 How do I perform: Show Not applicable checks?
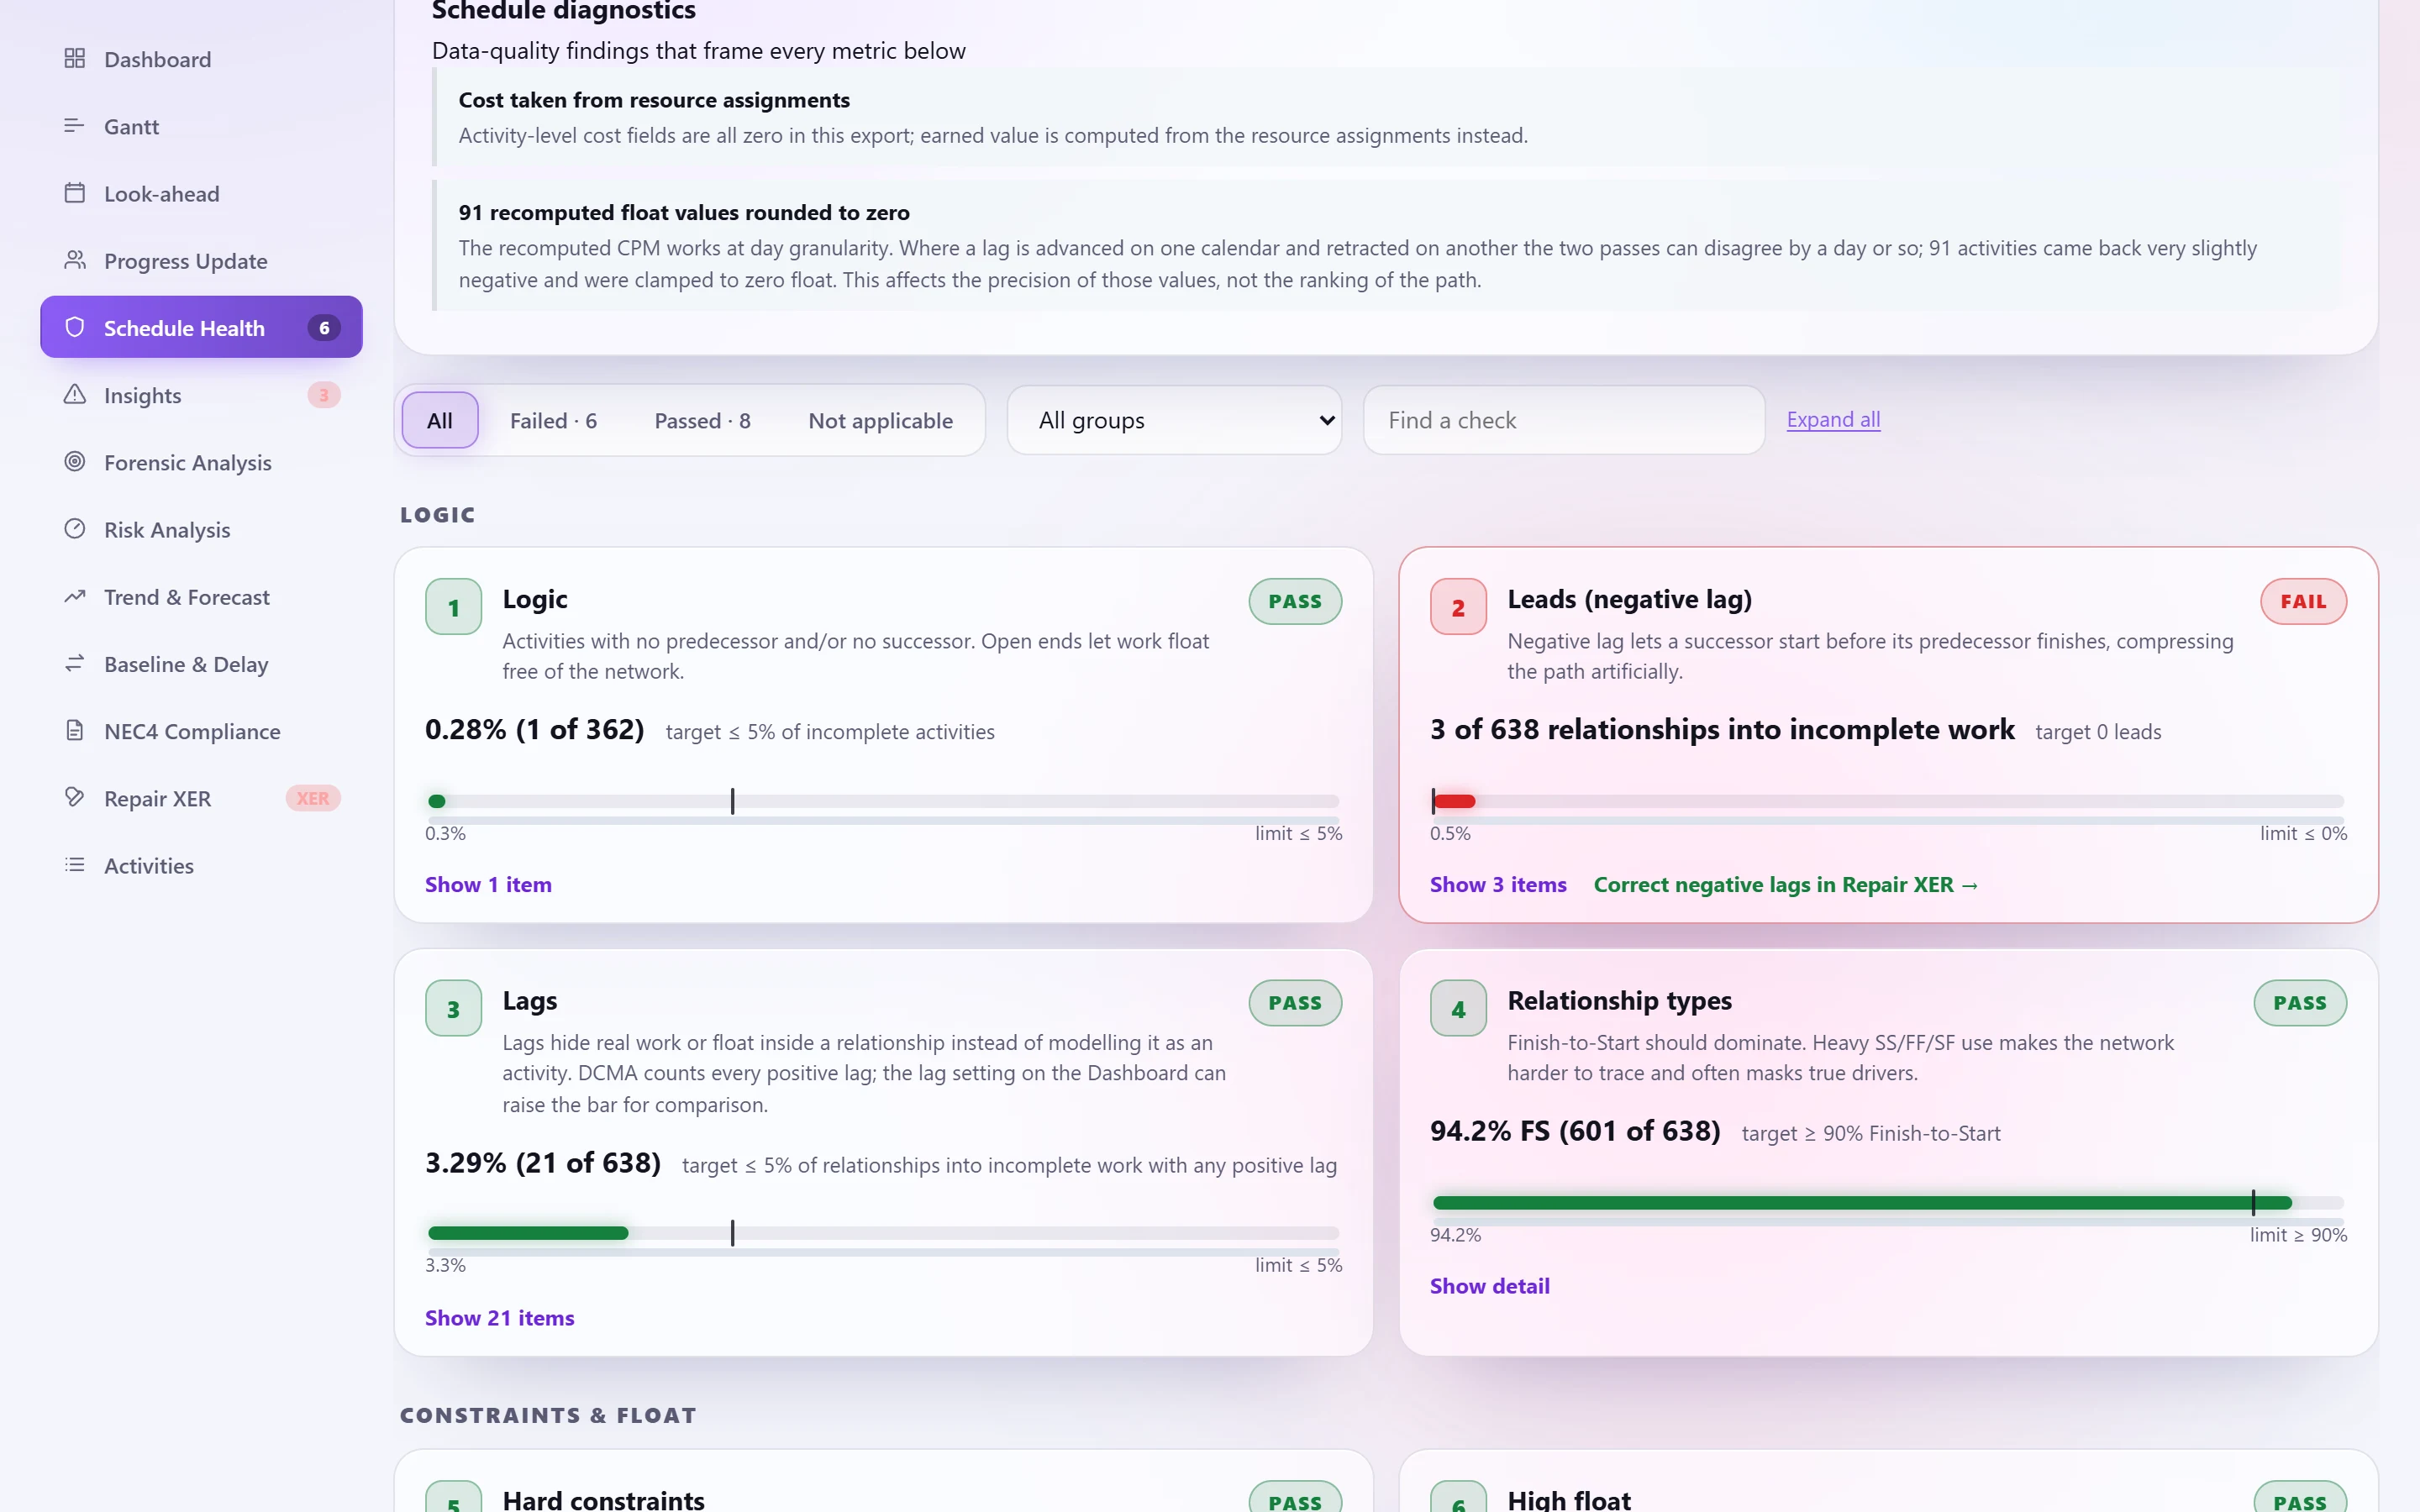click(880, 420)
